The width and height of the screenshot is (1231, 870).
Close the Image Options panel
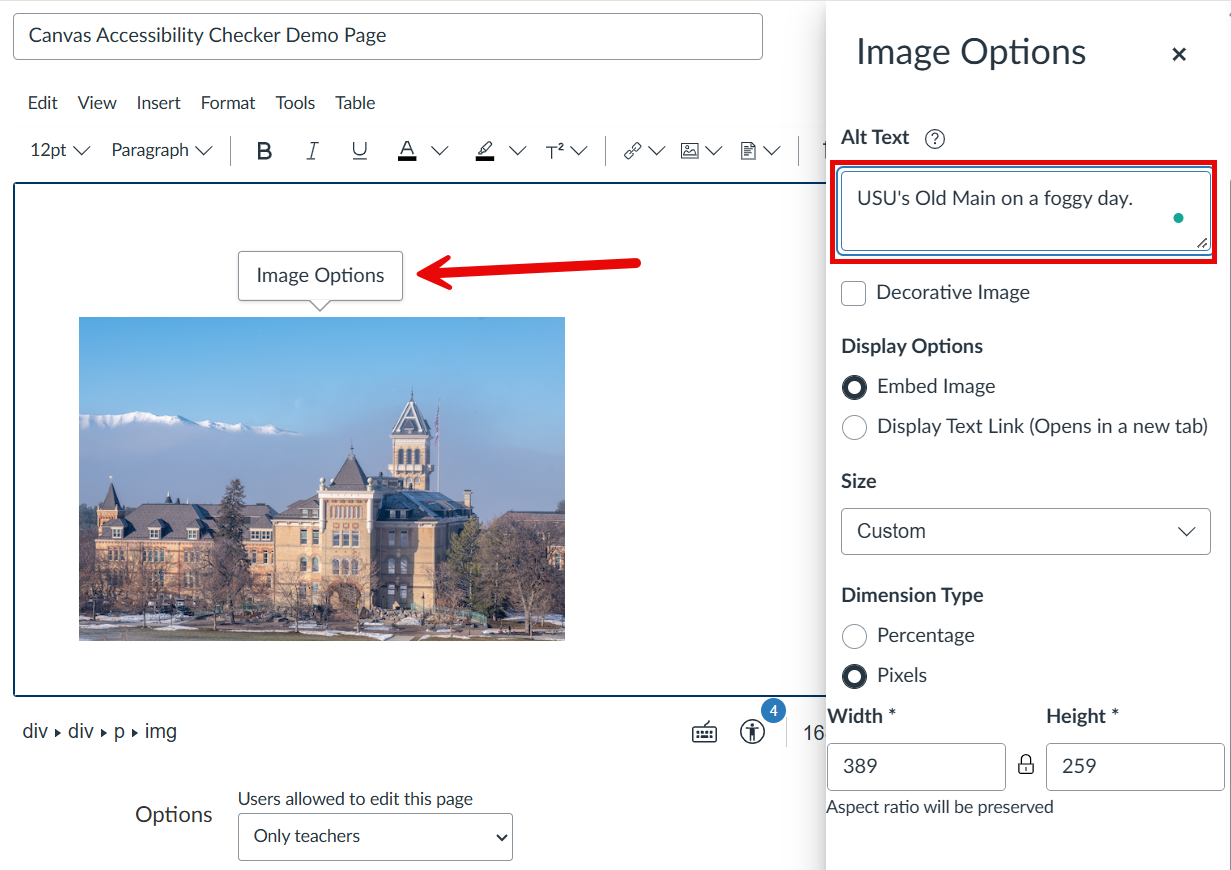pyautogui.click(x=1179, y=54)
